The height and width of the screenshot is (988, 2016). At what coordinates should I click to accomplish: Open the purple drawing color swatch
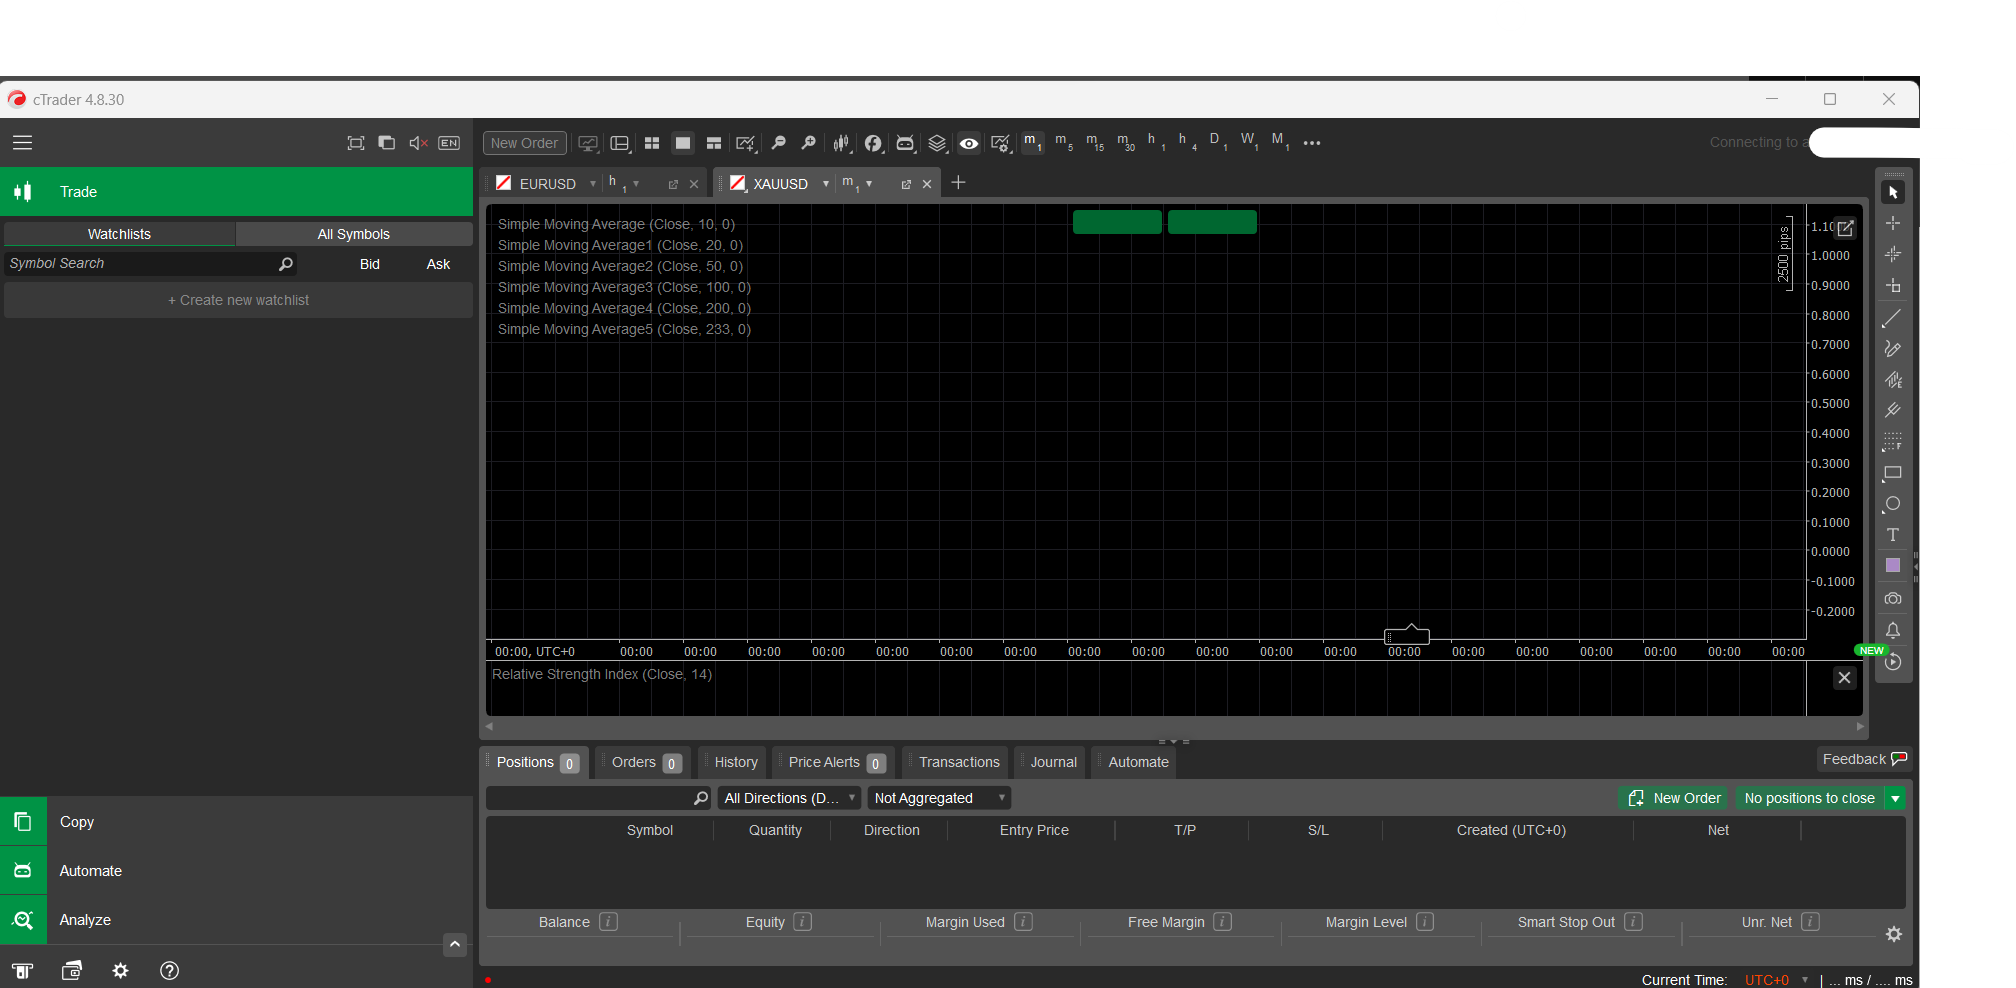[1893, 566]
